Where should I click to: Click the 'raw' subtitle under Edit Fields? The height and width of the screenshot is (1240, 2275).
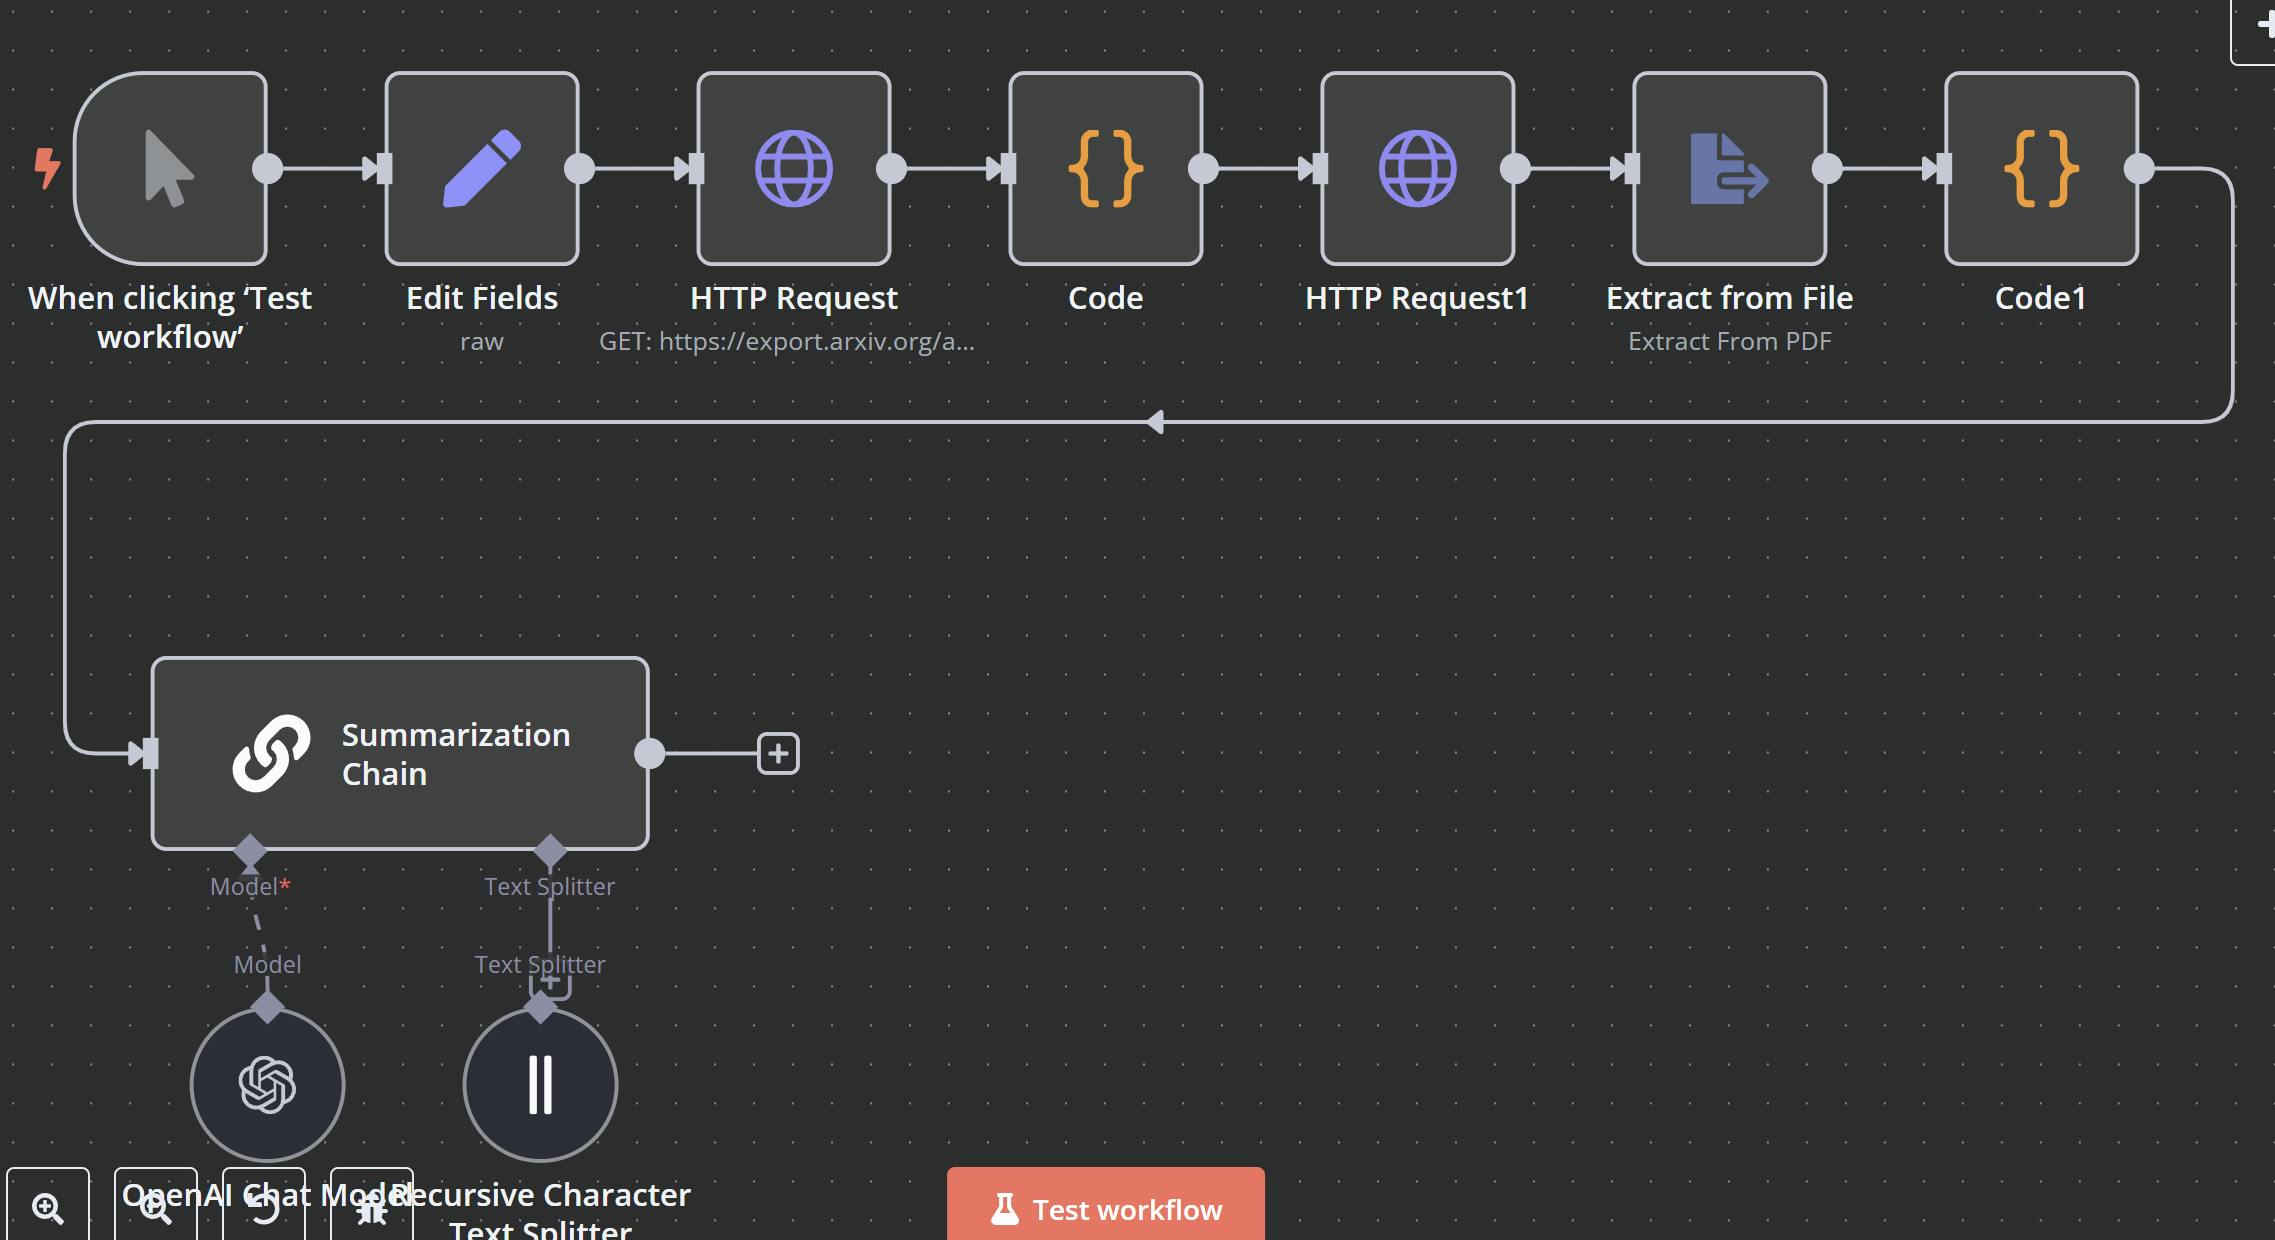pos(482,342)
